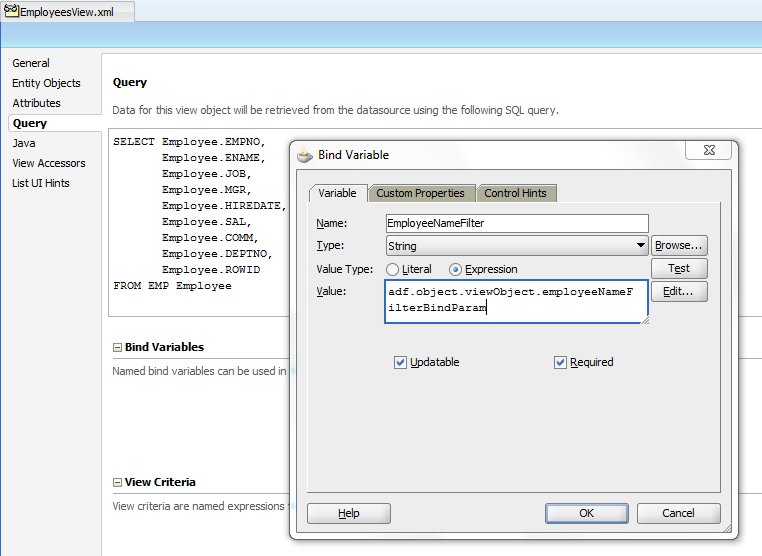The image size is (762, 556).
Task: Select the Expression value type
Action: 456,269
